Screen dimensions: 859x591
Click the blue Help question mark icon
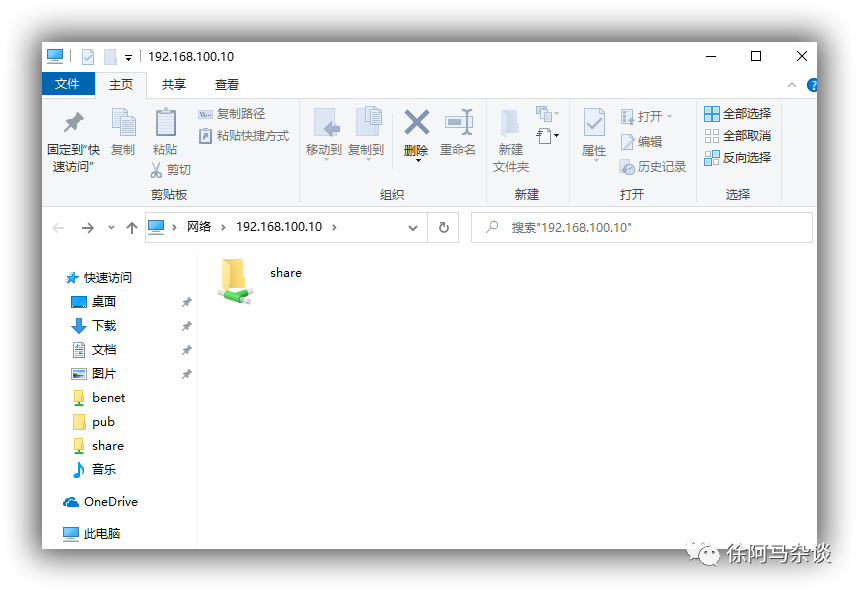point(812,85)
